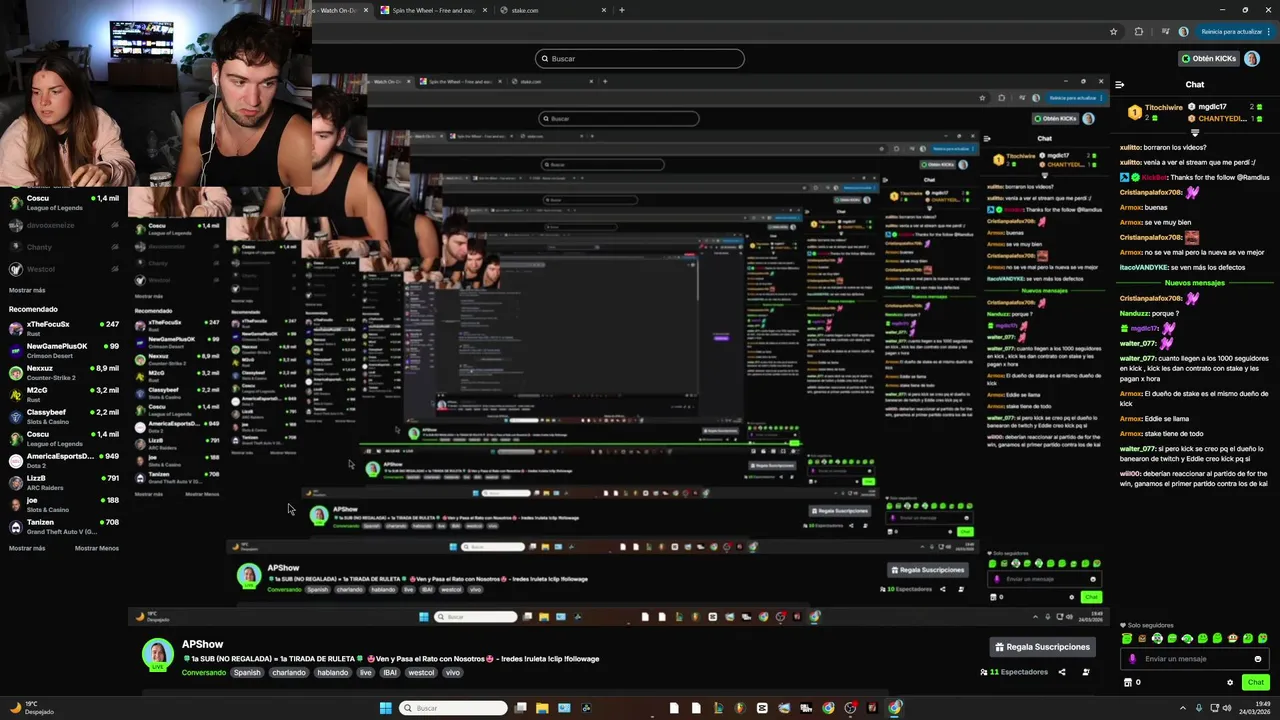Click Obtén KICKs button

[1208, 58]
